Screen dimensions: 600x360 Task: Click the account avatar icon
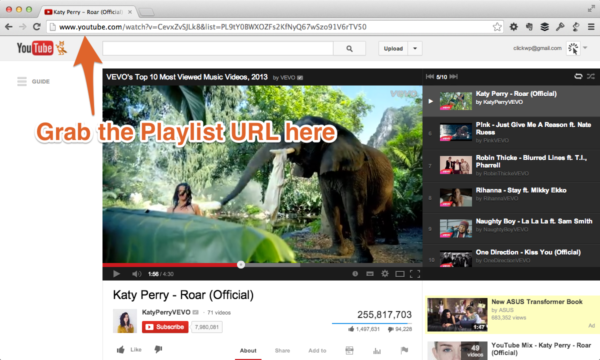[x=573, y=48]
